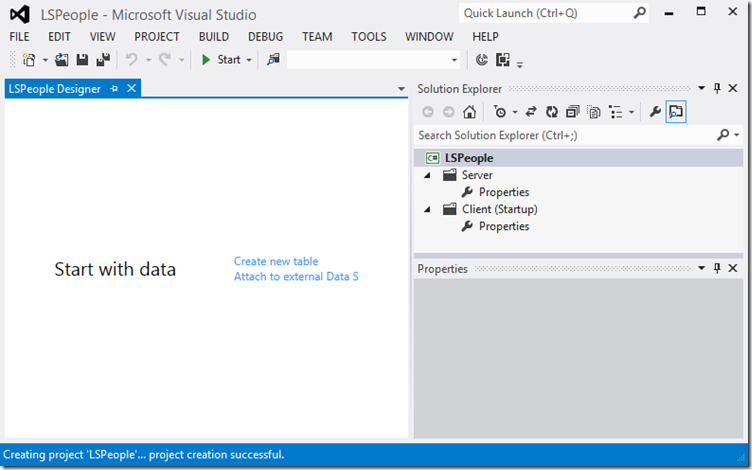Close the Properties panel
Image resolution: width=752 pixels, height=470 pixels.
tap(733, 268)
